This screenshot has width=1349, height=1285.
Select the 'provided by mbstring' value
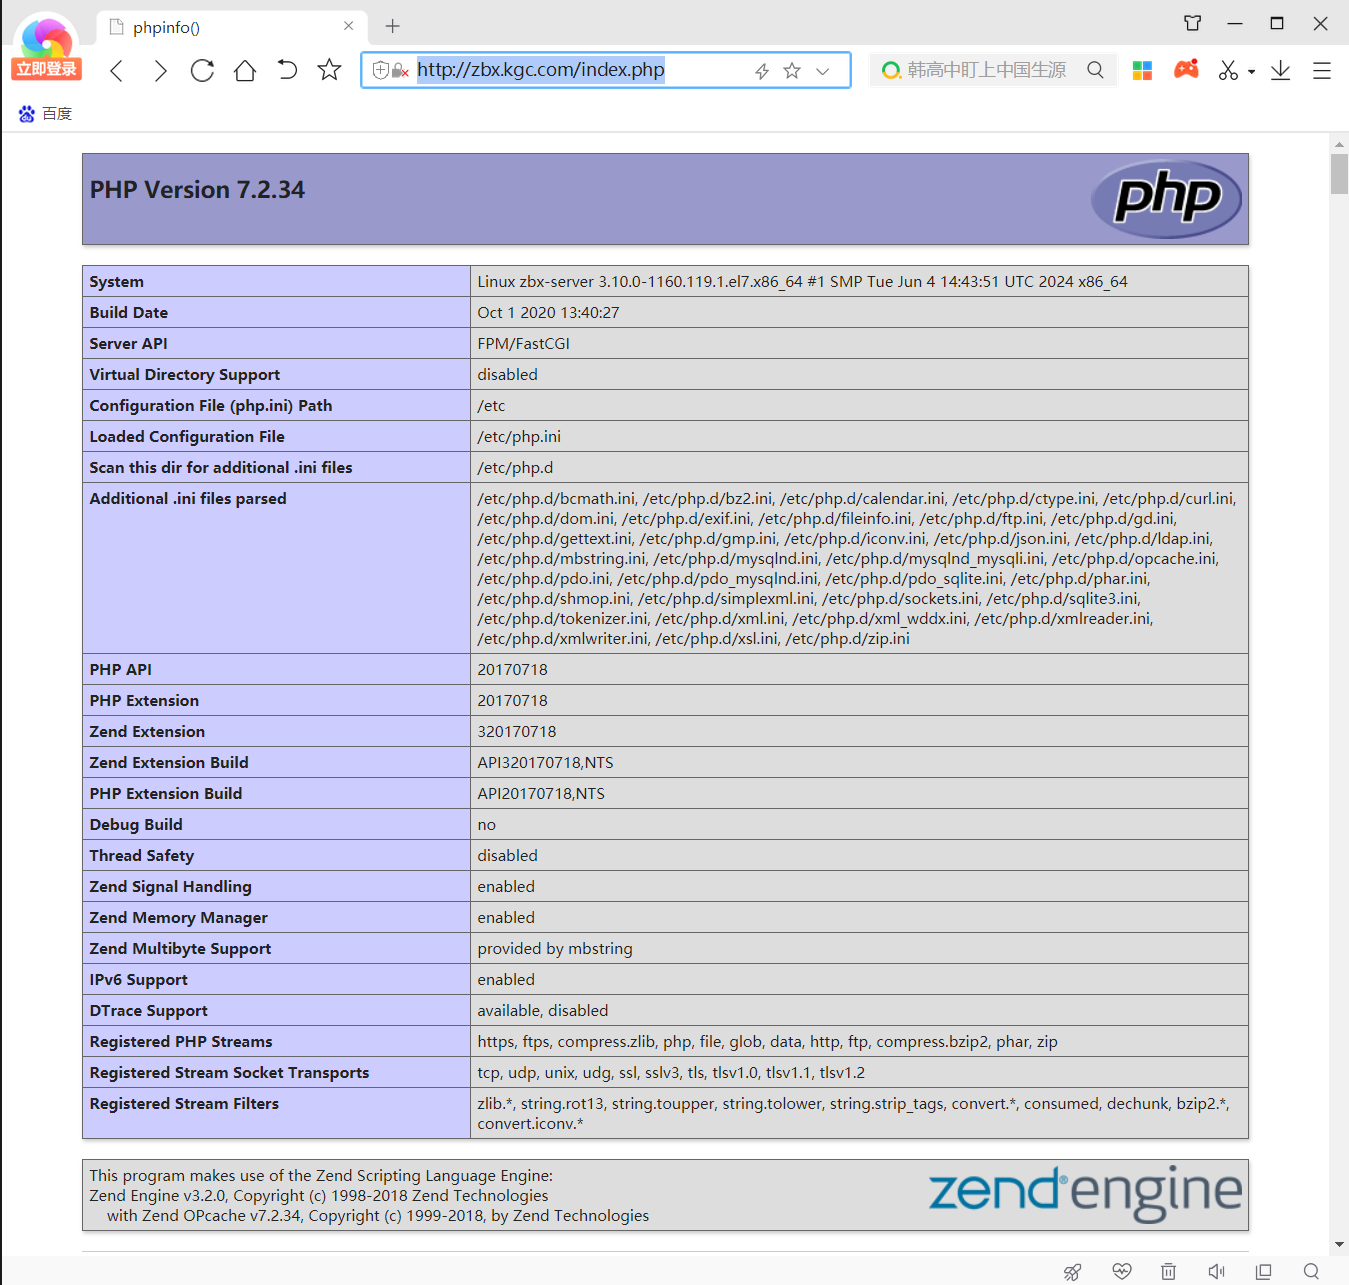coord(555,949)
